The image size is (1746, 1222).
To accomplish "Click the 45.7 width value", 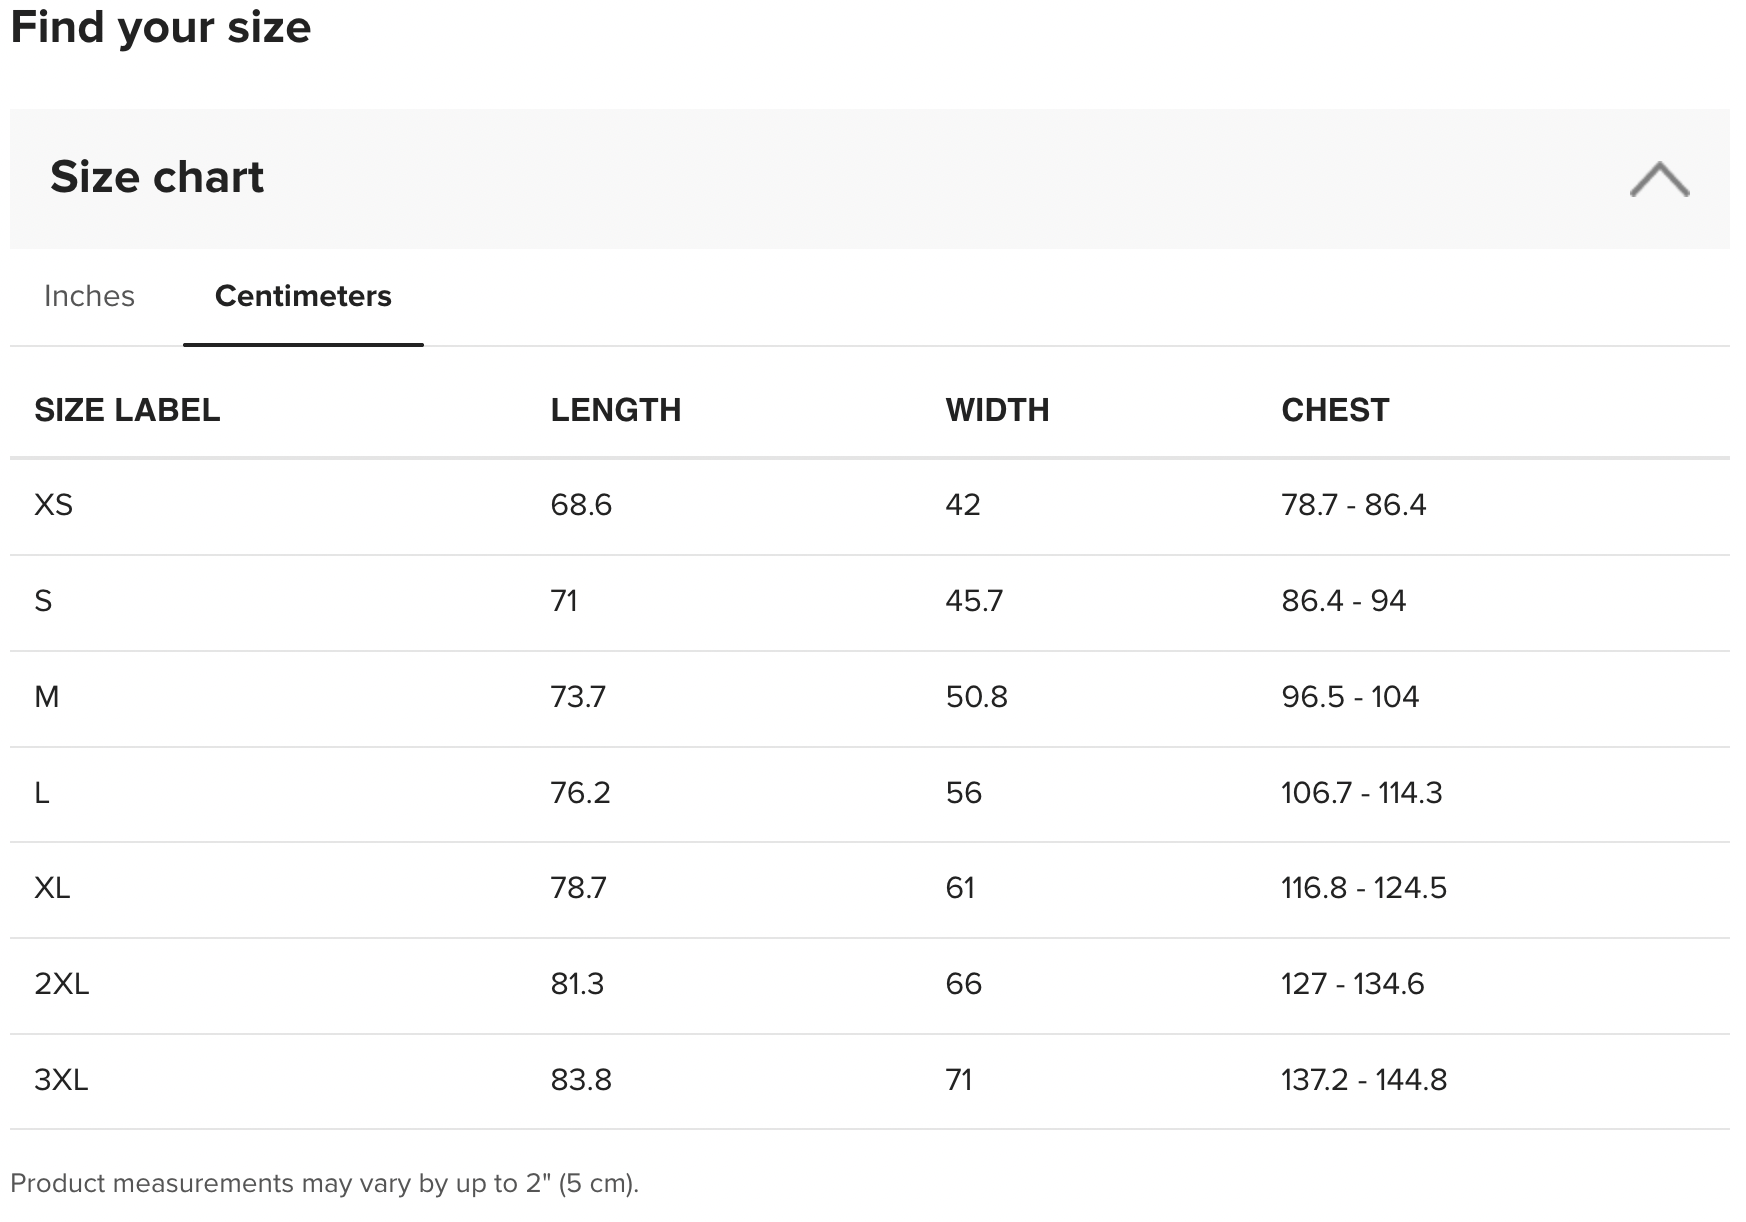I will coord(974,601).
